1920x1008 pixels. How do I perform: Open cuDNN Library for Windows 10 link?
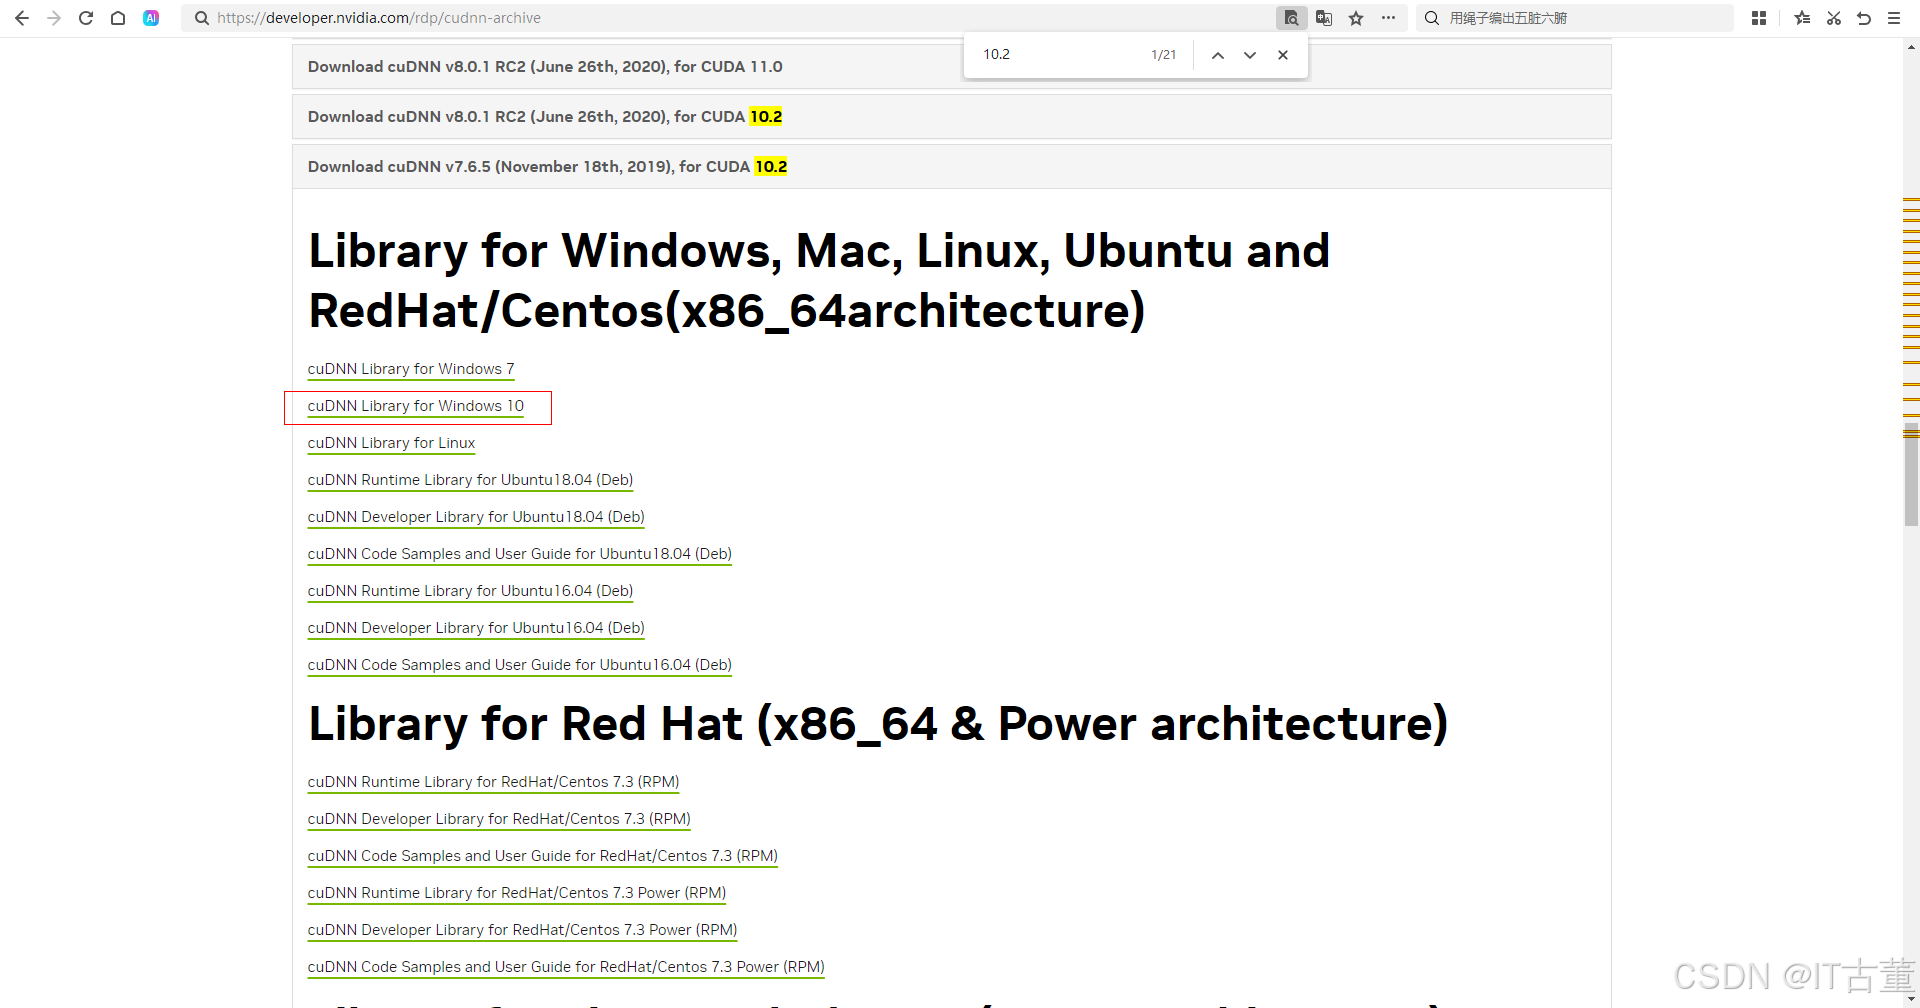tap(415, 406)
